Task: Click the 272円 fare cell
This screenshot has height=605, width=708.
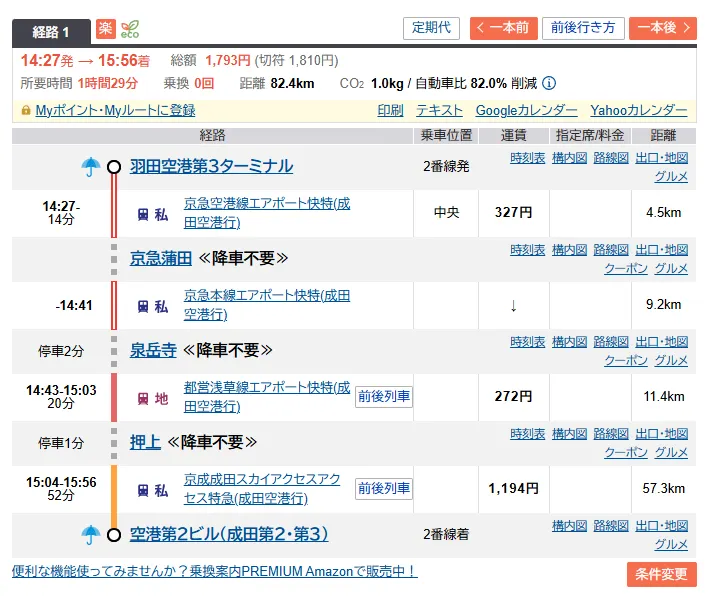Action: click(x=513, y=396)
